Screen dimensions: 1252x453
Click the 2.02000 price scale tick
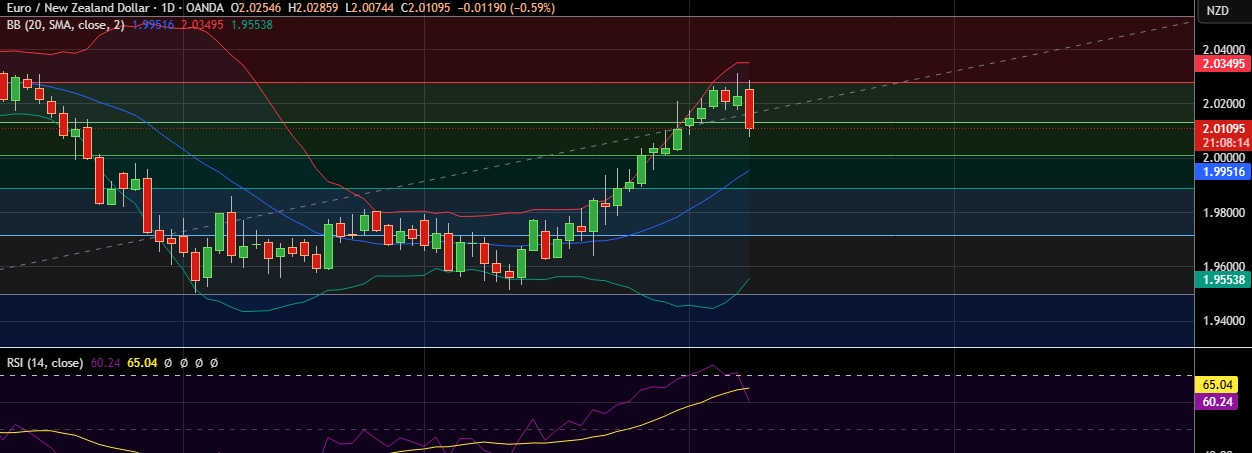[x=1223, y=103]
